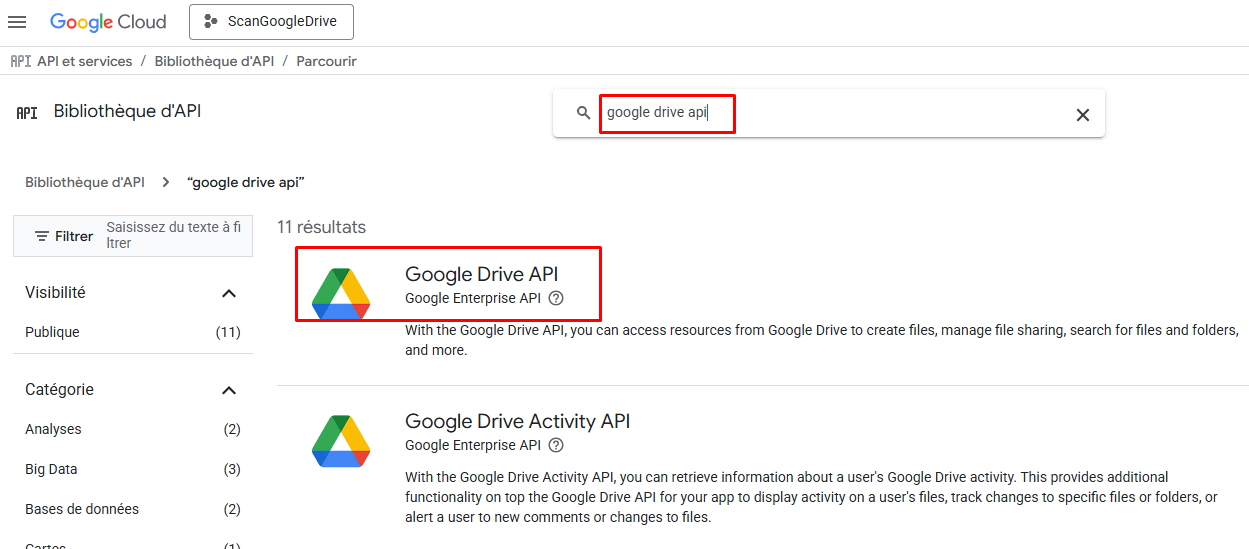Open the Google Drive Activity API result

point(517,421)
